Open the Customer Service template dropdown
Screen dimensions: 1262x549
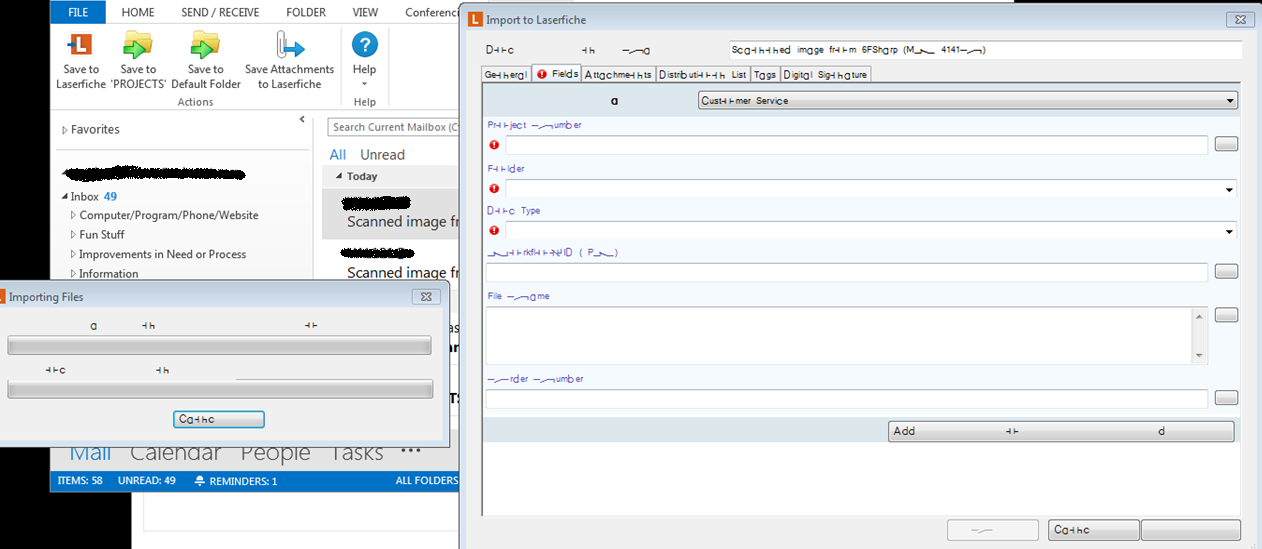(x=967, y=100)
